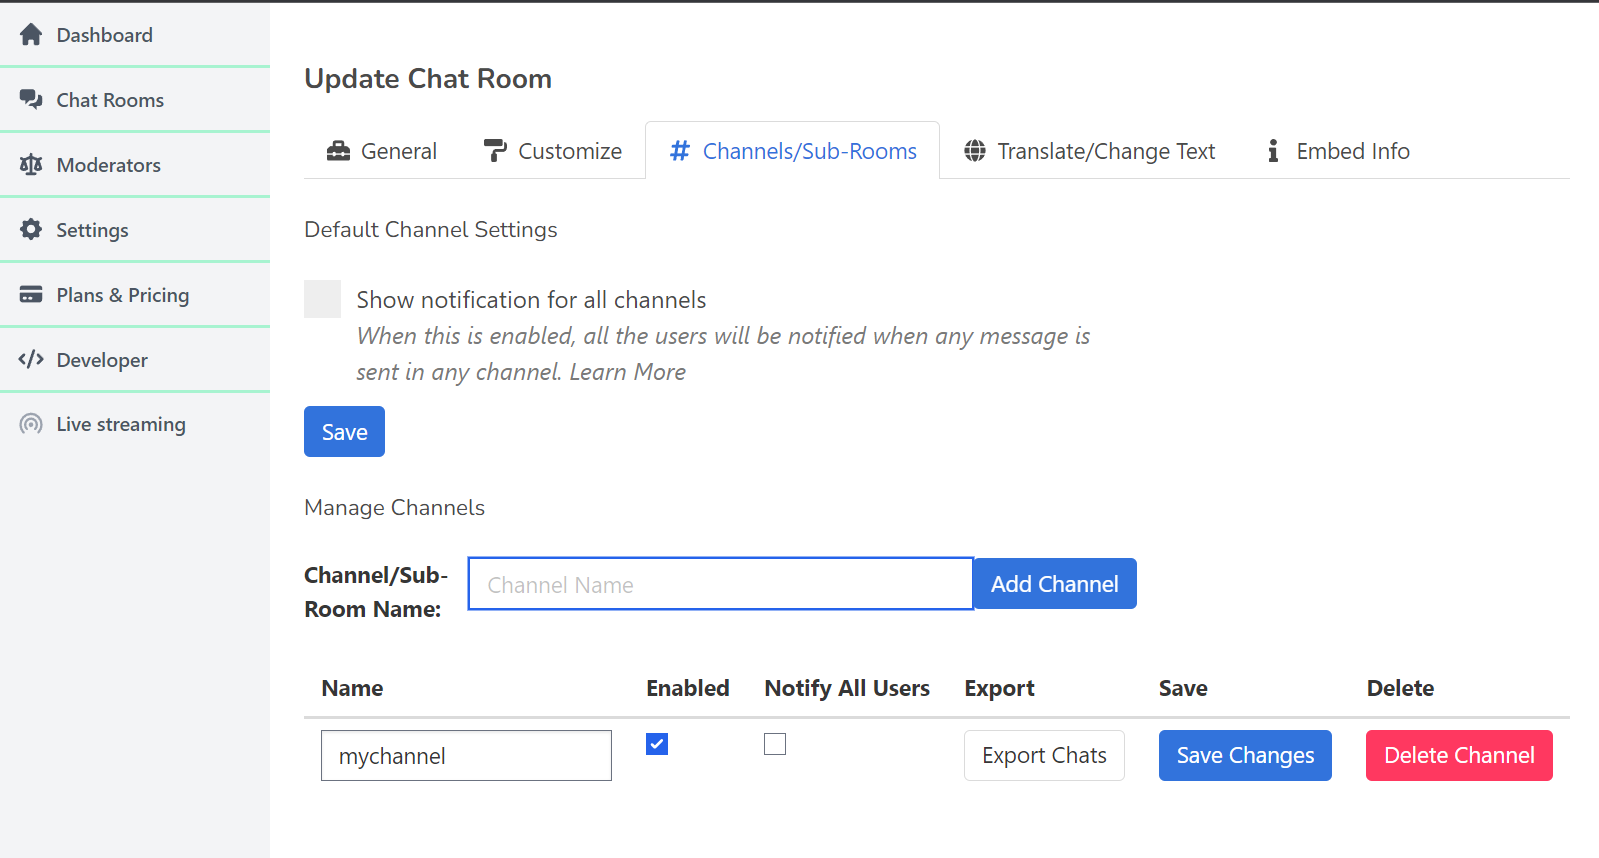The width and height of the screenshot is (1599, 858).
Task: Open the Developer sidebar section
Action: [135, 360]
